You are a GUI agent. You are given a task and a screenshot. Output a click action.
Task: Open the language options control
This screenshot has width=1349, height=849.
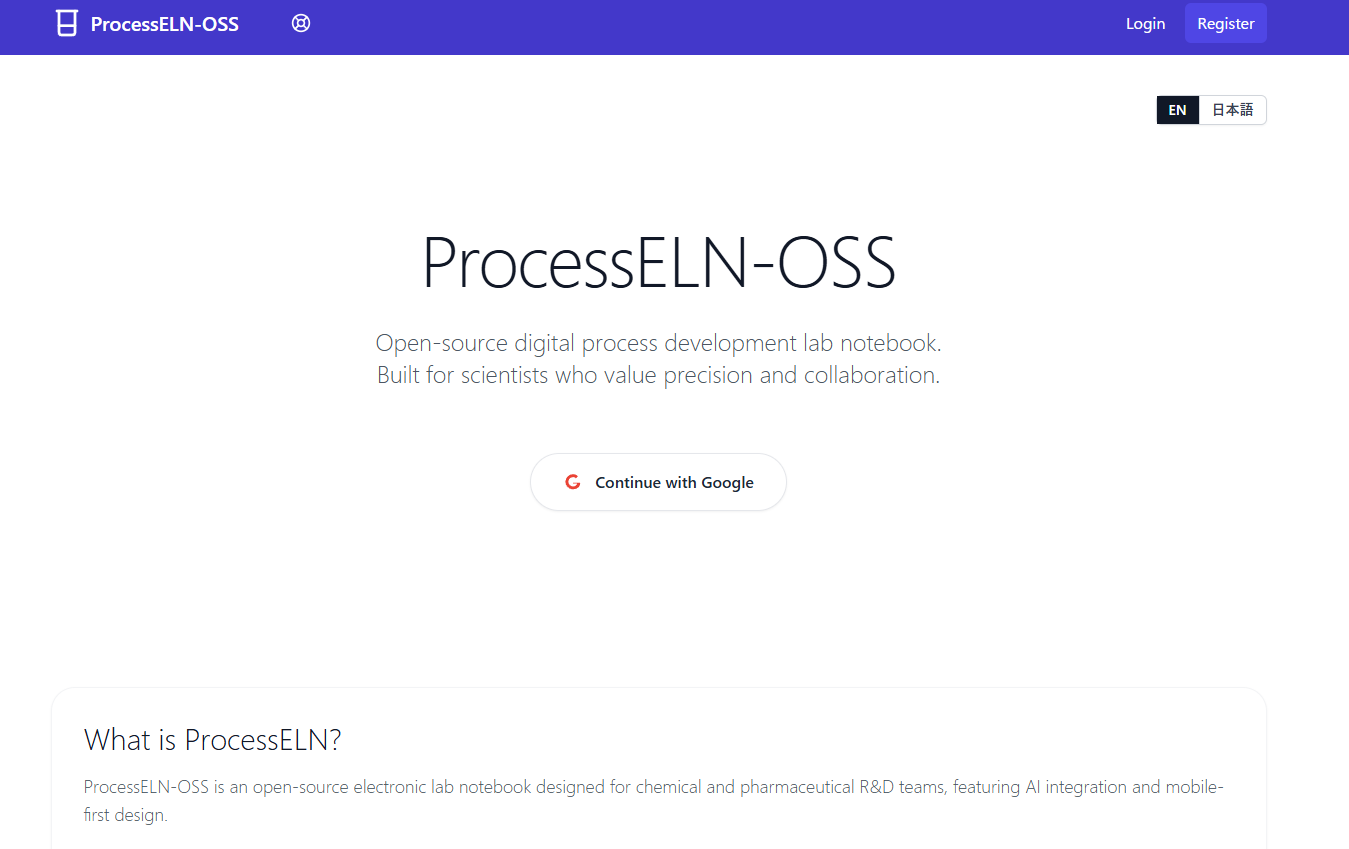(1211, 109)
